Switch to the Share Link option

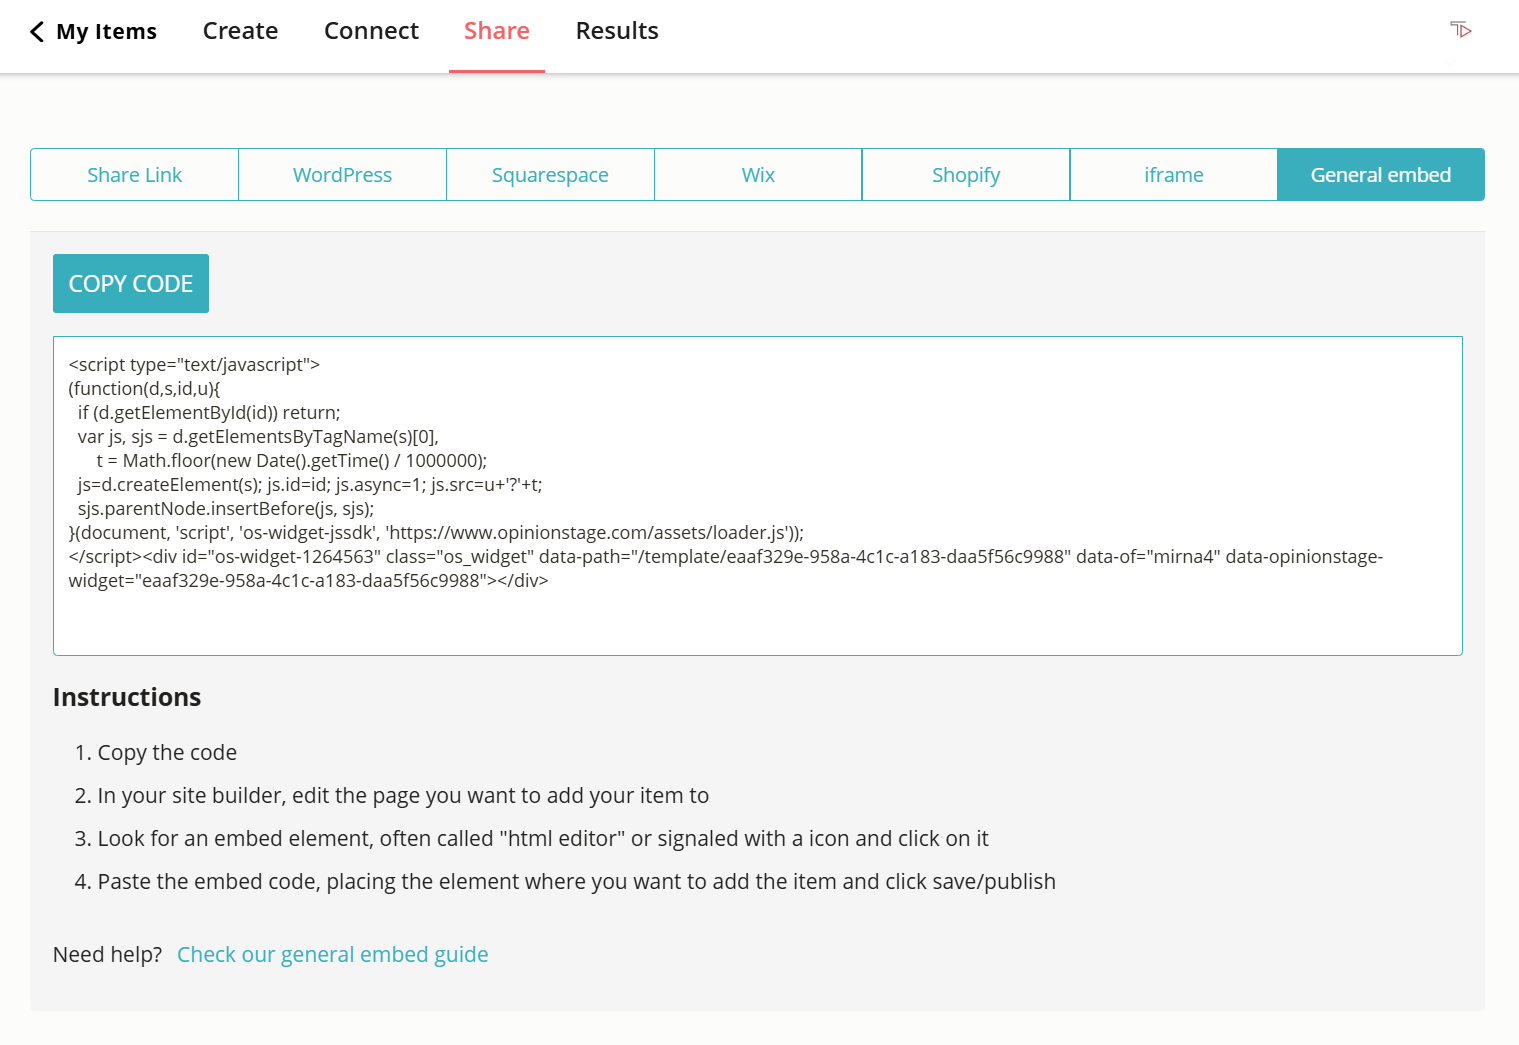(134, 174)
